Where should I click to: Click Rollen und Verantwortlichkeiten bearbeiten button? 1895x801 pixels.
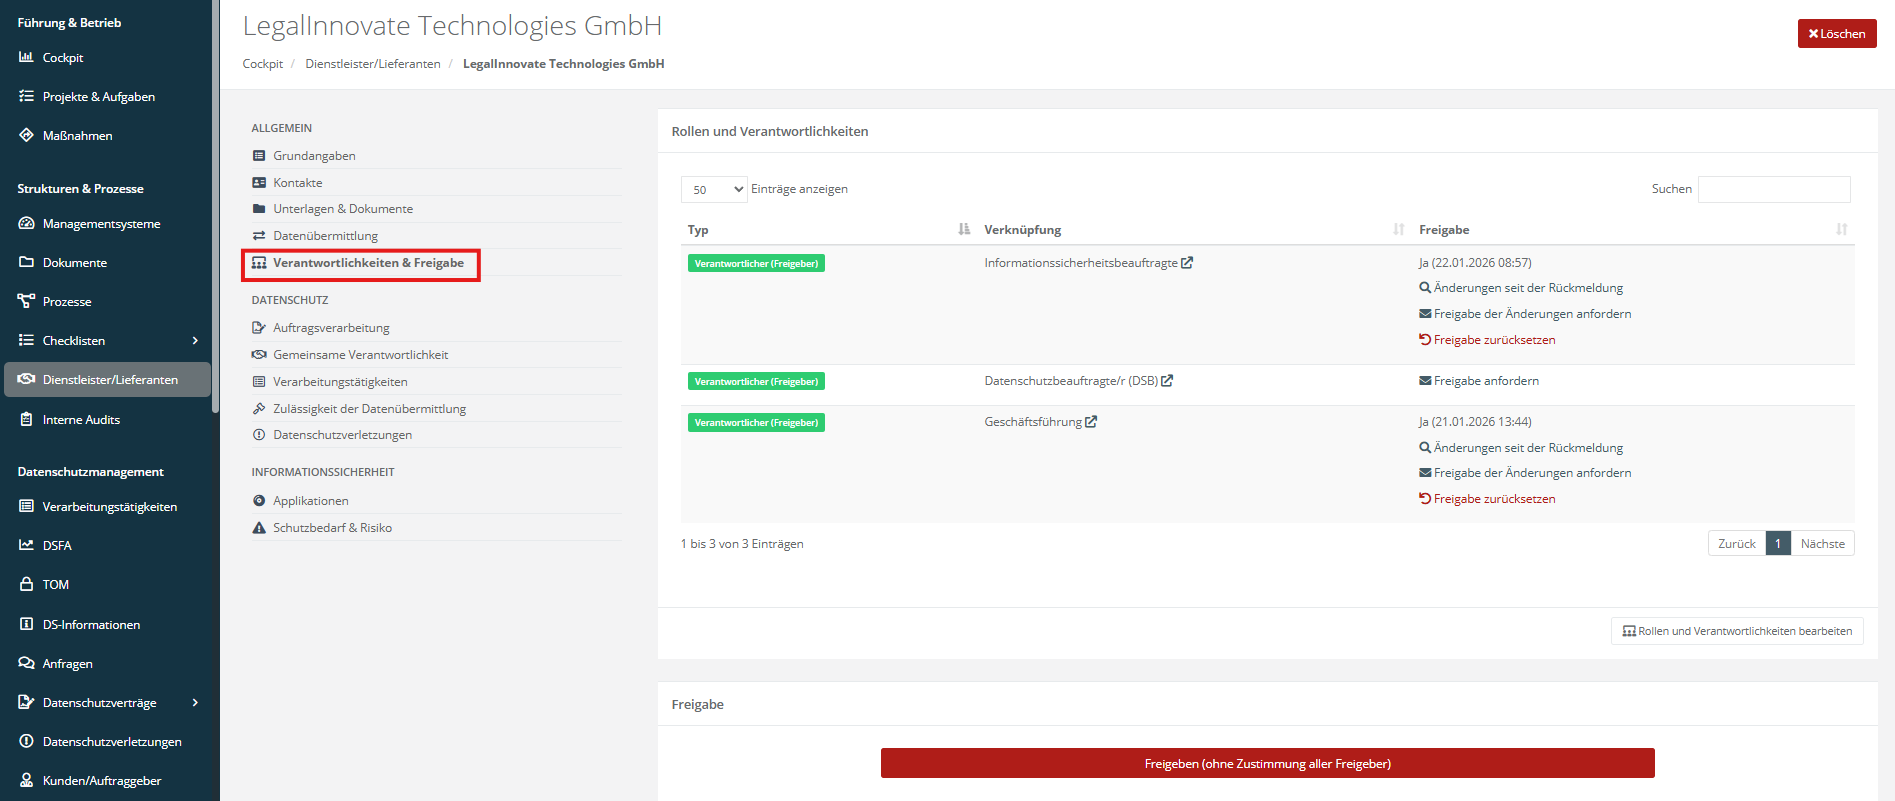pyautogui.click(x=1737, y=631)
